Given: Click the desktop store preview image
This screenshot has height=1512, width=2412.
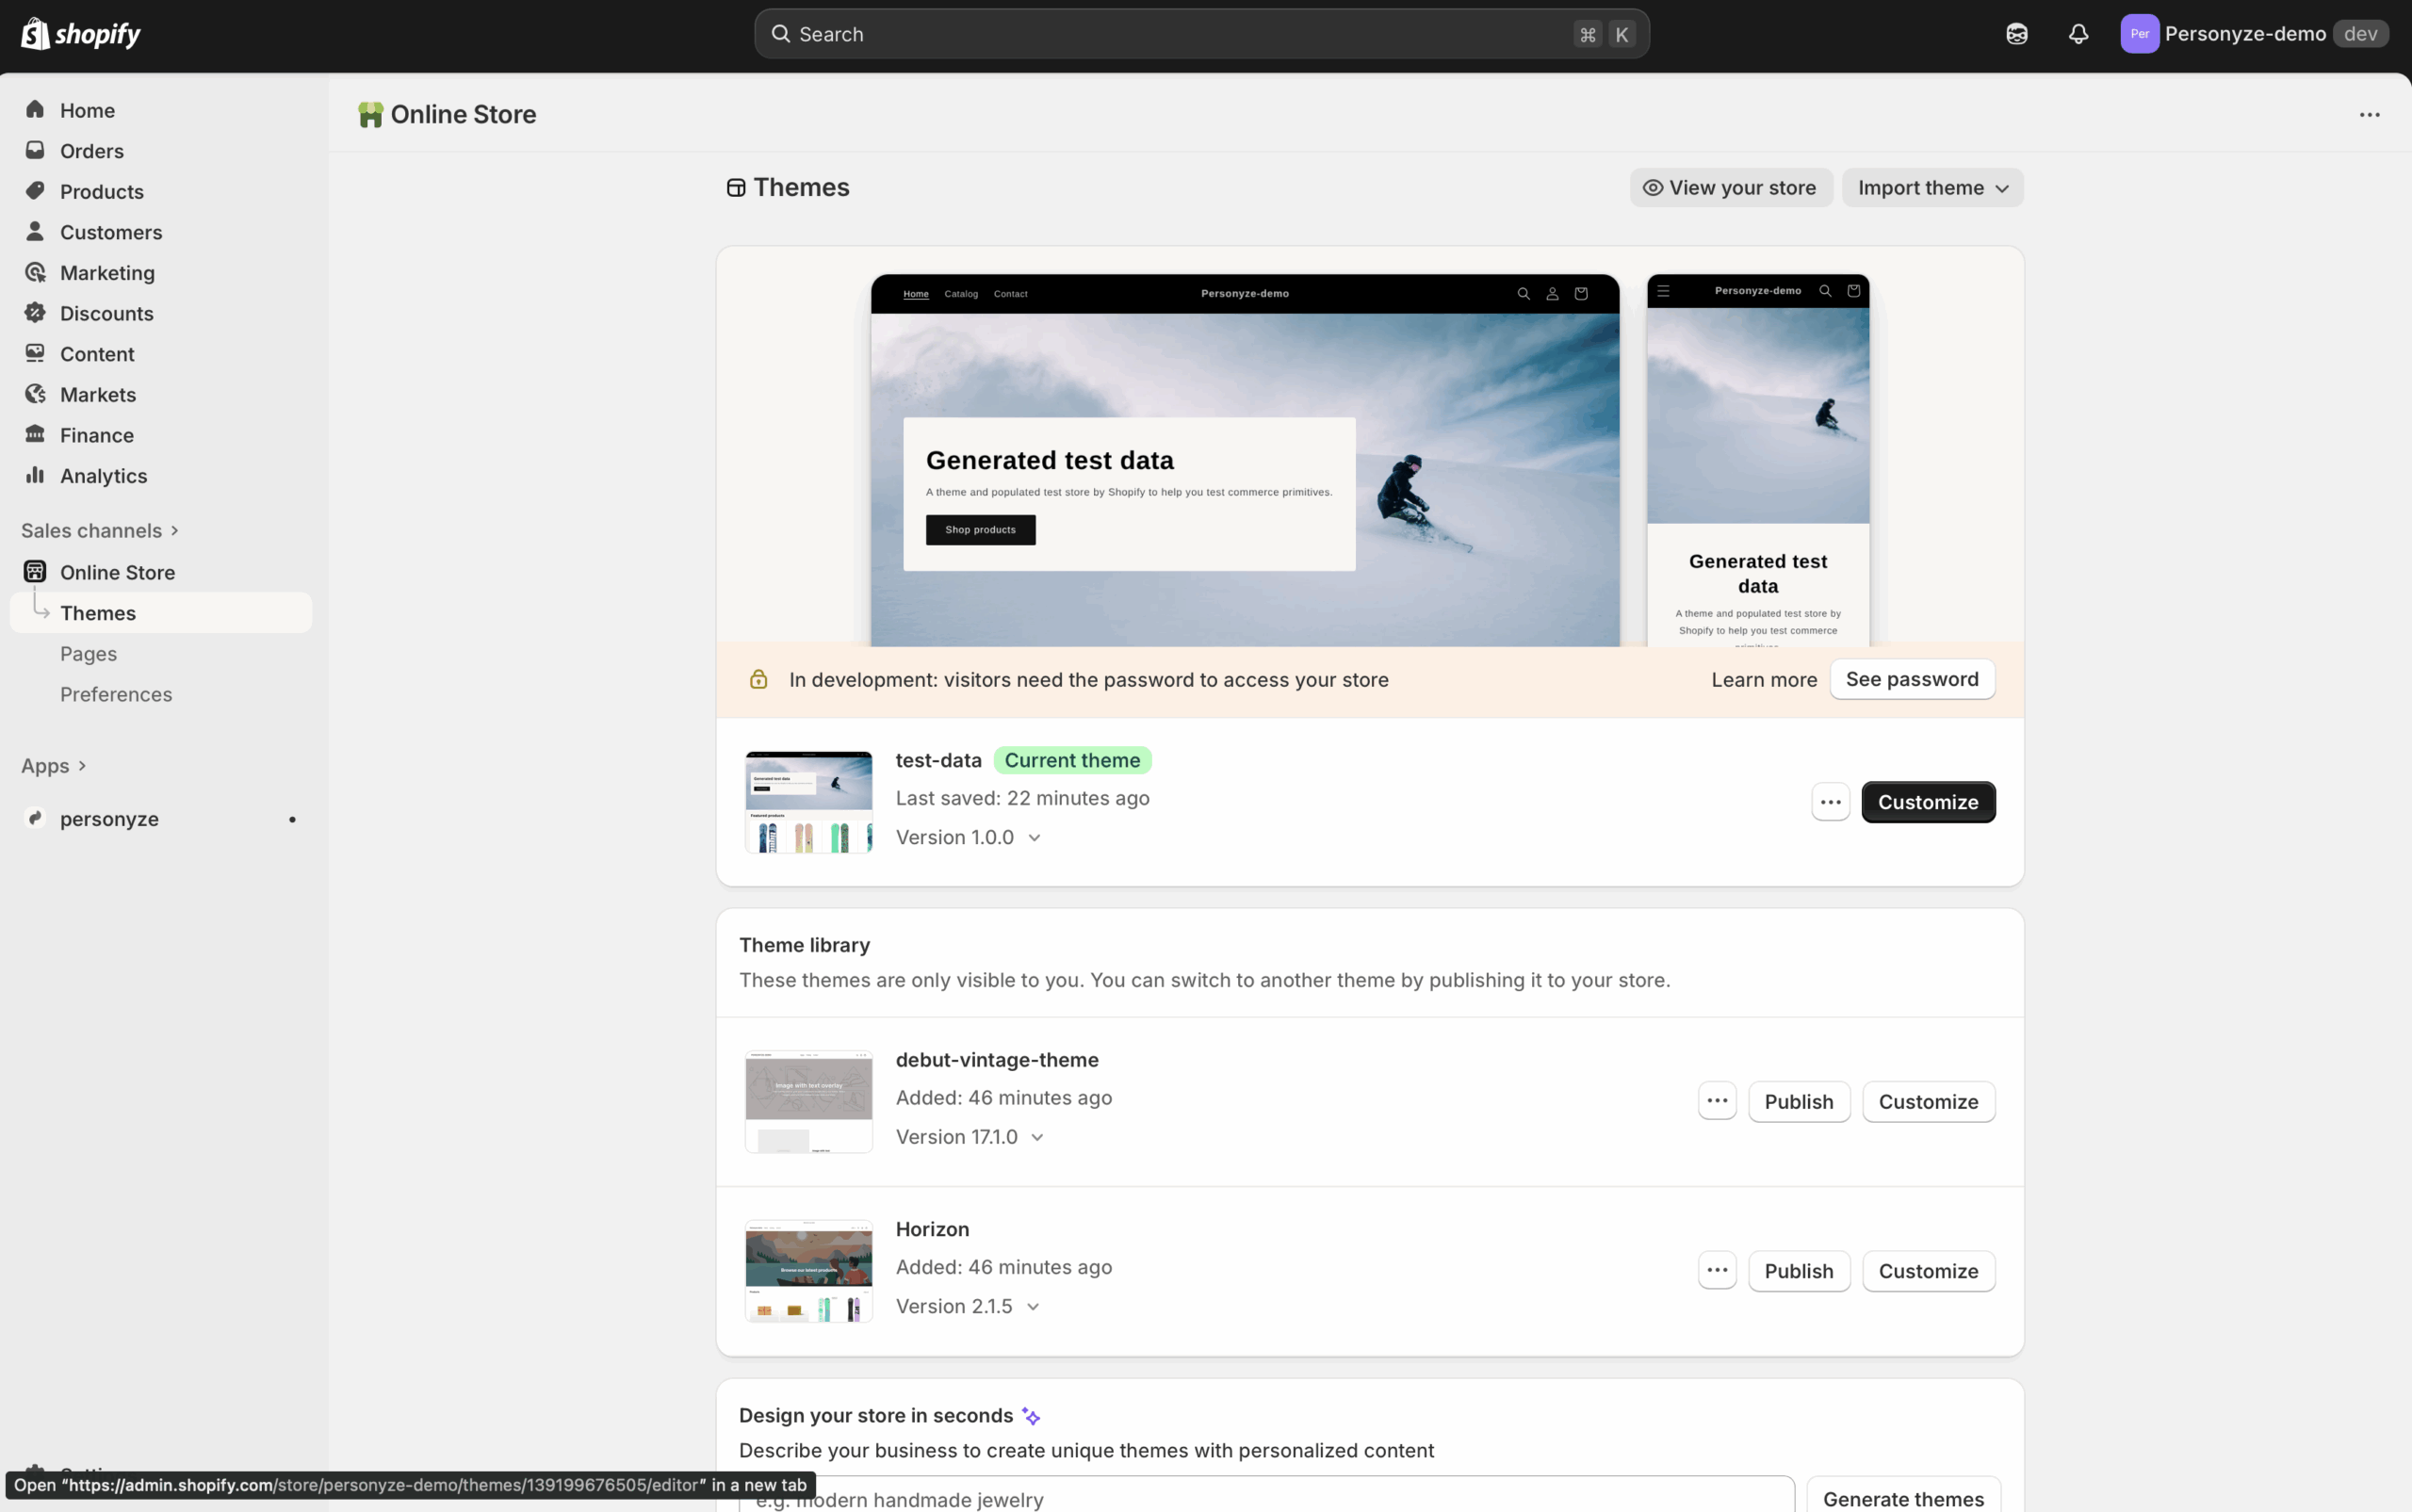Looking at the screenshot, I should pos(1244,460).
